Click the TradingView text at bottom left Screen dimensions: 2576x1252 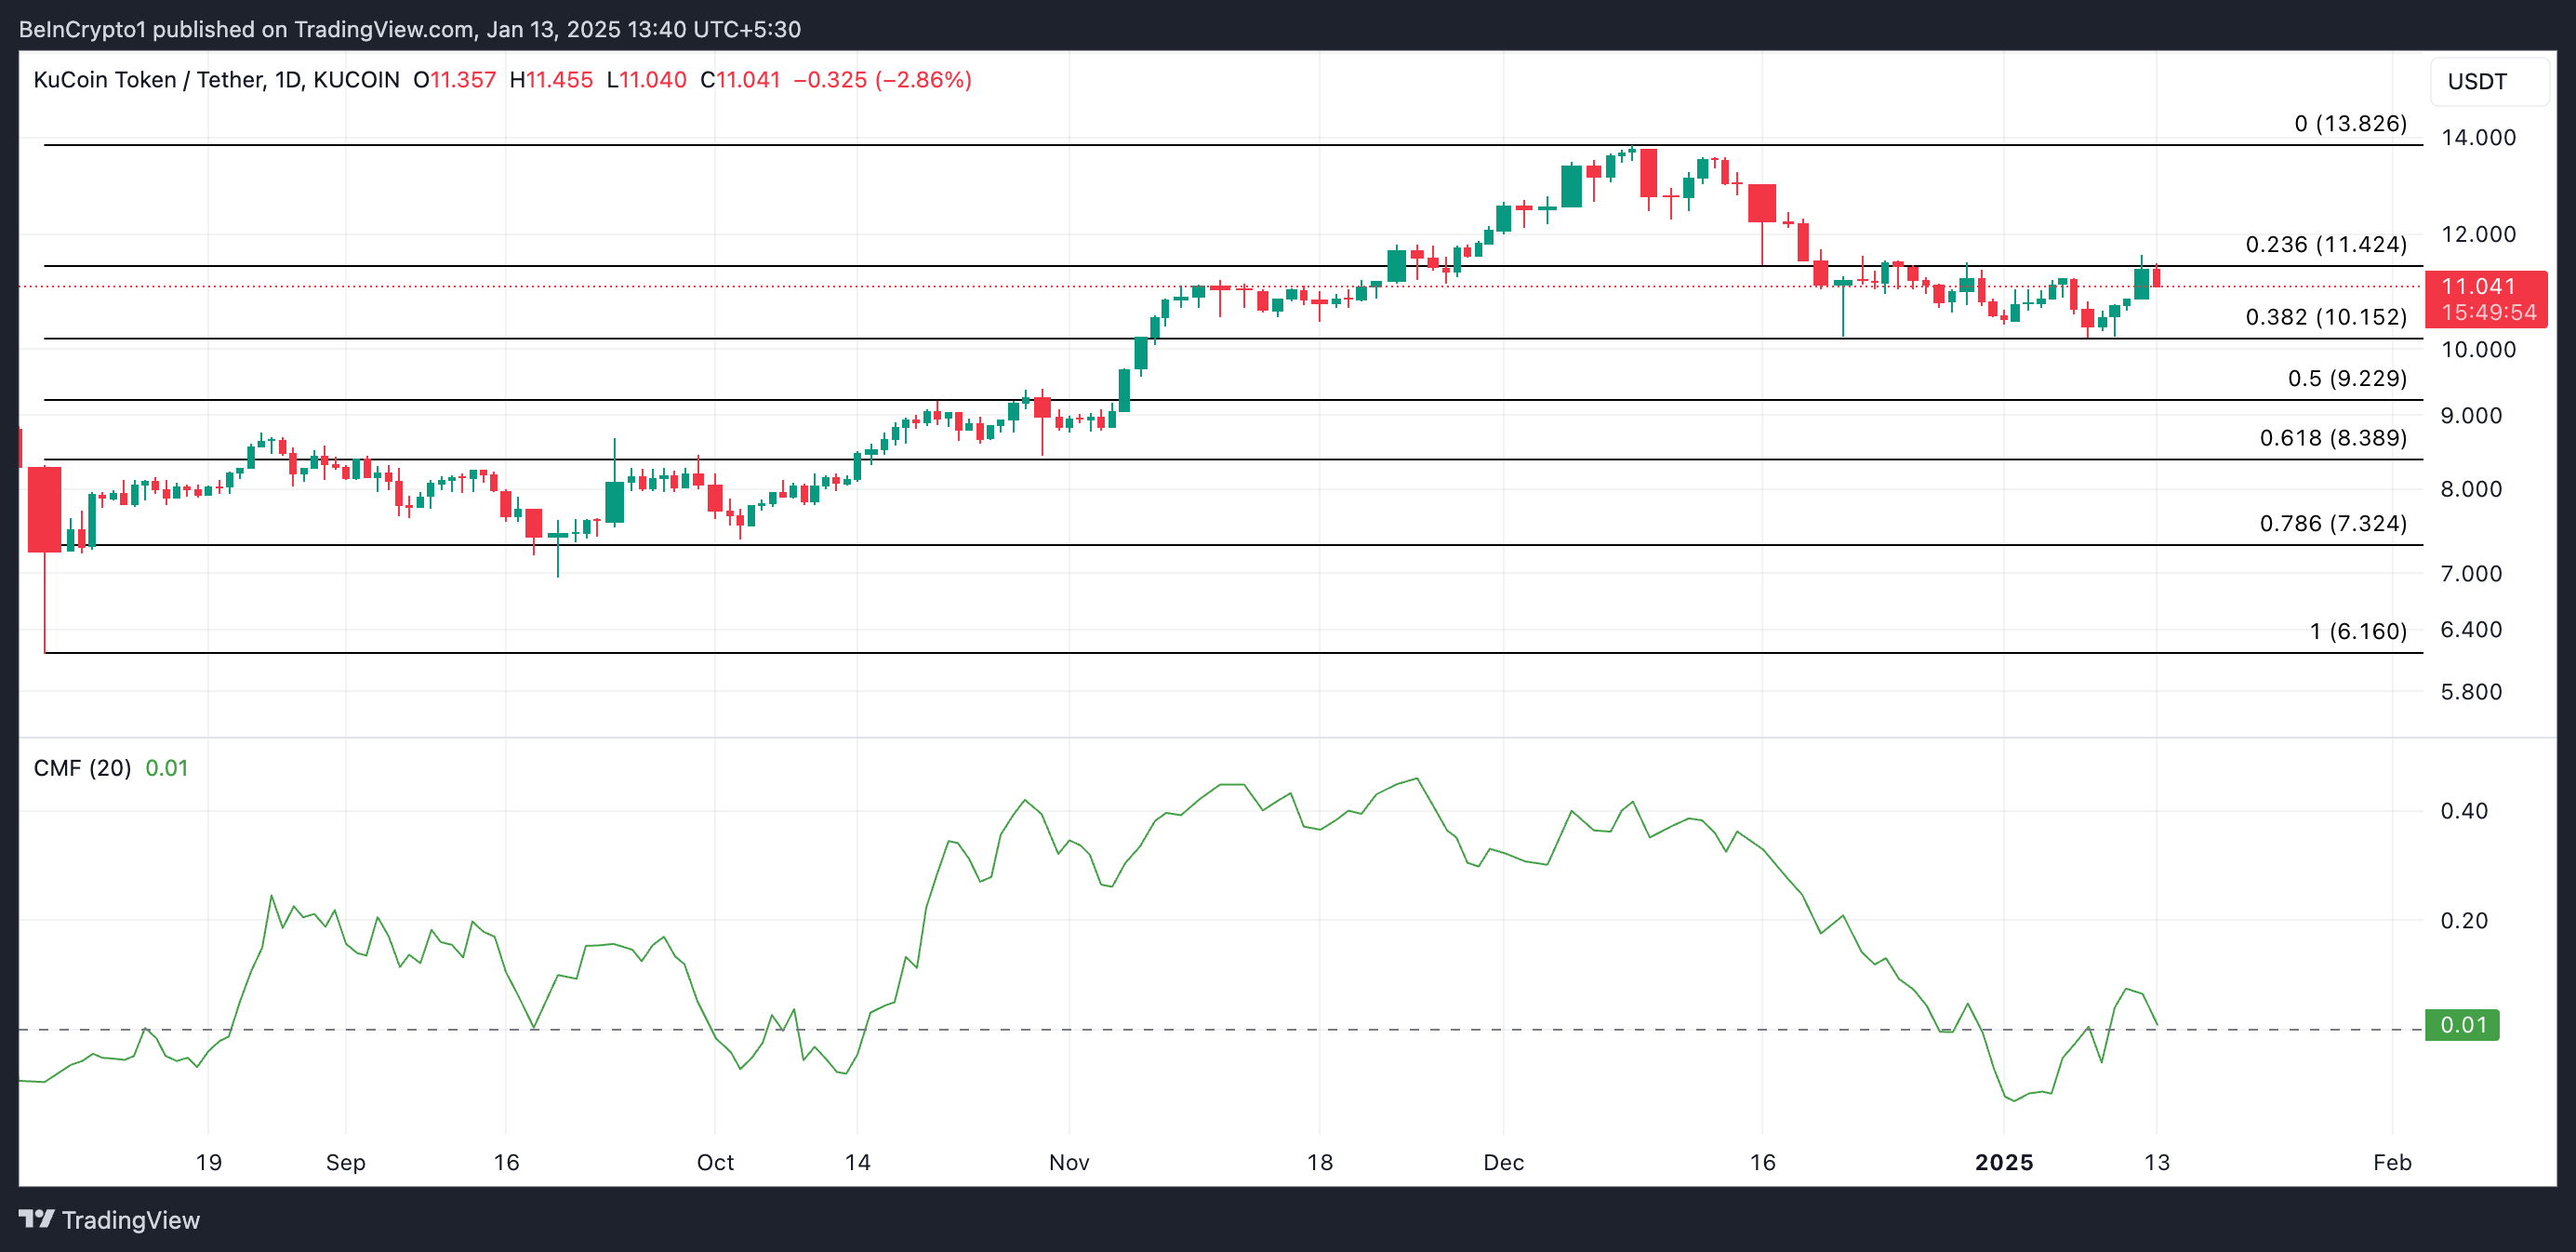pos(130,1220)
